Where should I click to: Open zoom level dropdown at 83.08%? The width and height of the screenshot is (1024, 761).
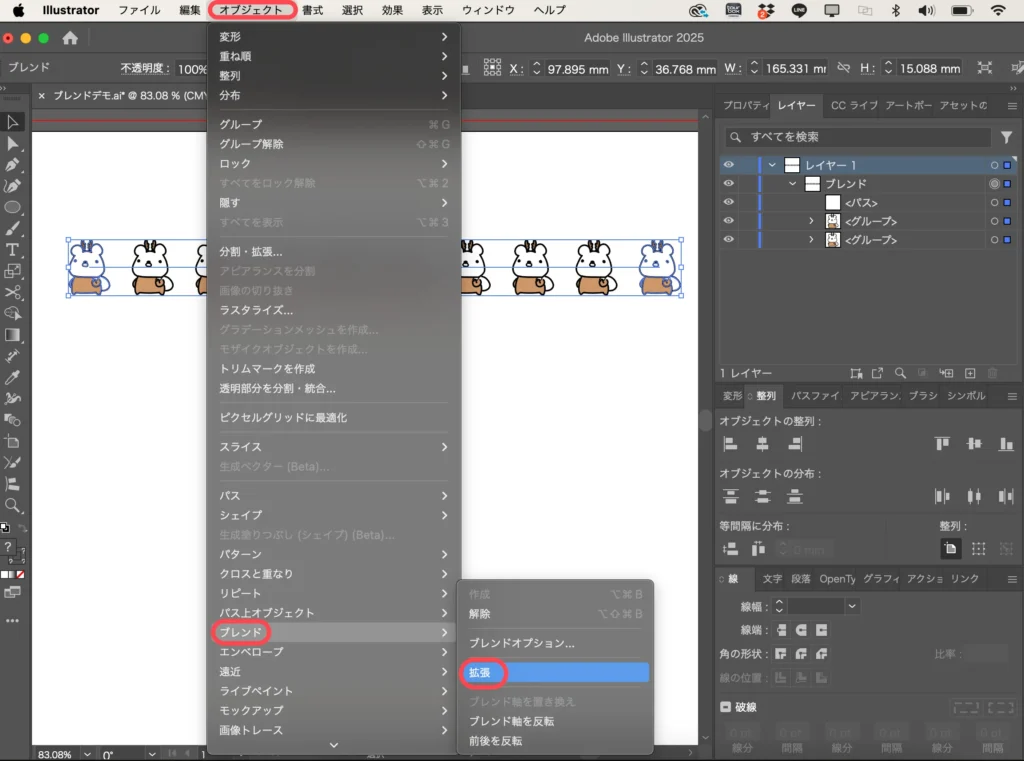pos(87,753)
